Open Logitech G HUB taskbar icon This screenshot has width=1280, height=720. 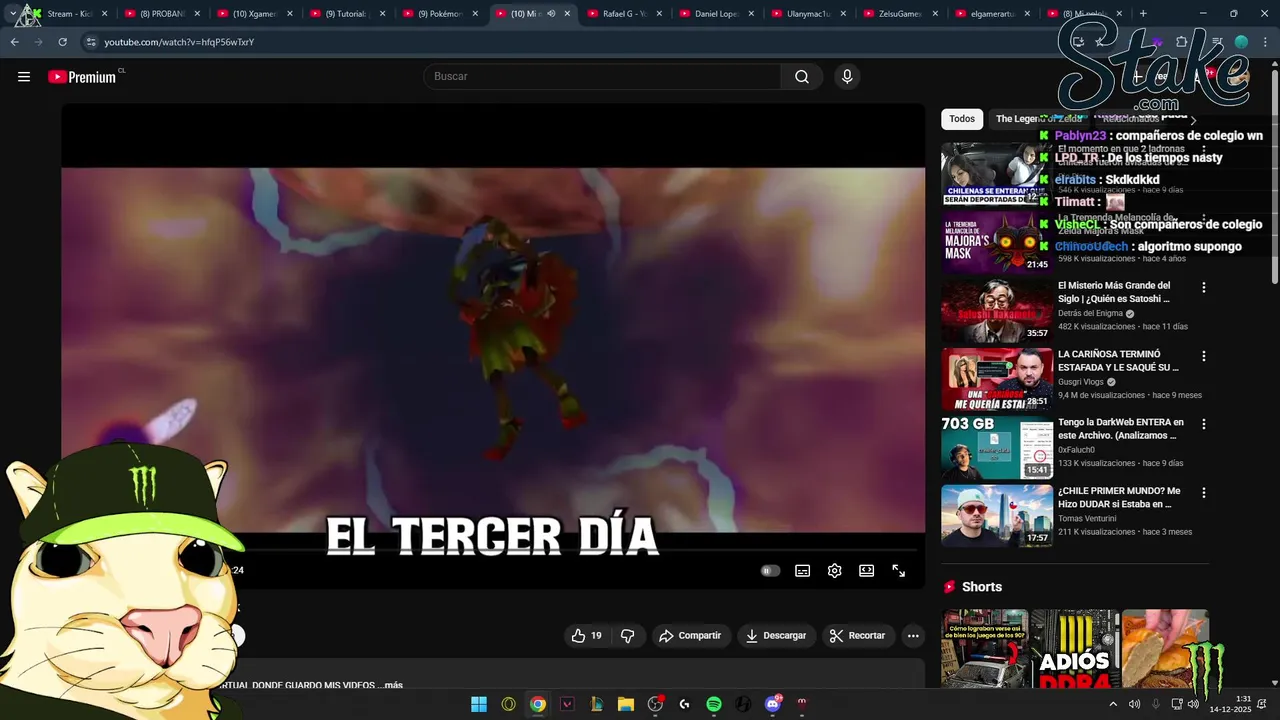click(x=684, y=704)
